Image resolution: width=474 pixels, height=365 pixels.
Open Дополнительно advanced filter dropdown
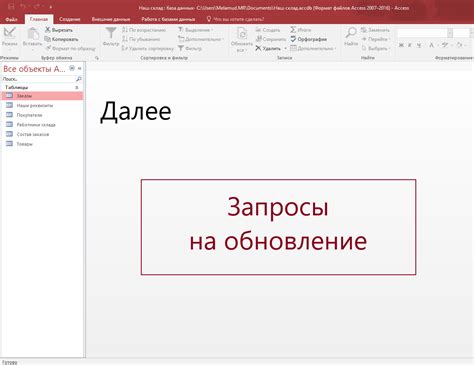(201, 39)
